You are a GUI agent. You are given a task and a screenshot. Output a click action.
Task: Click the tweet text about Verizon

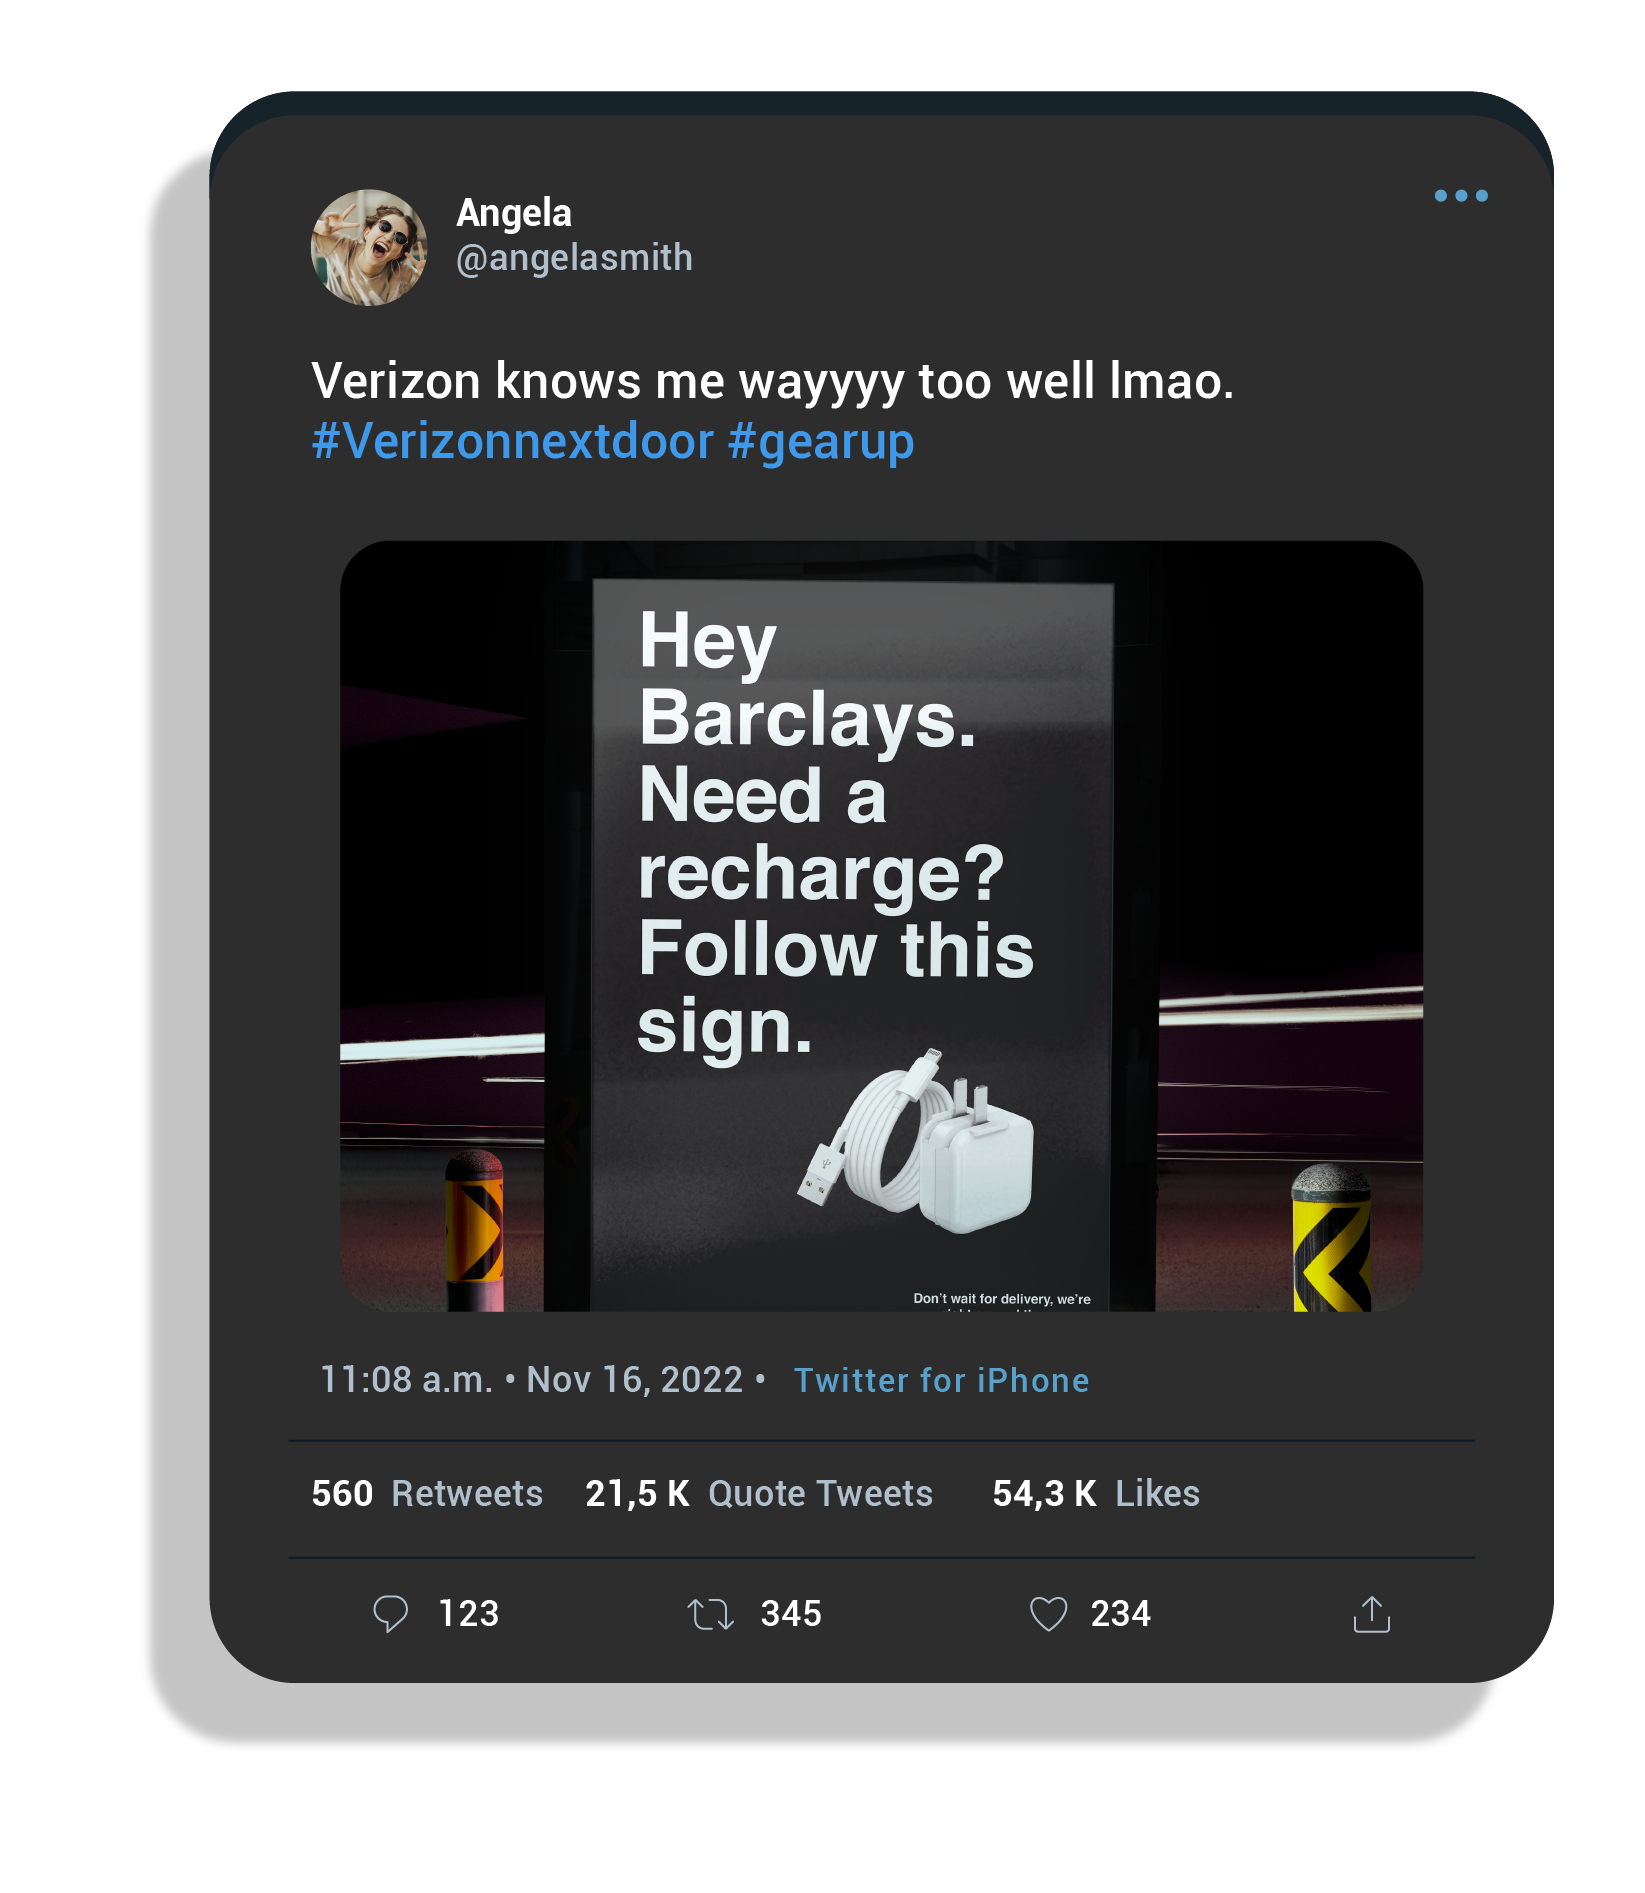pos(773,382)
